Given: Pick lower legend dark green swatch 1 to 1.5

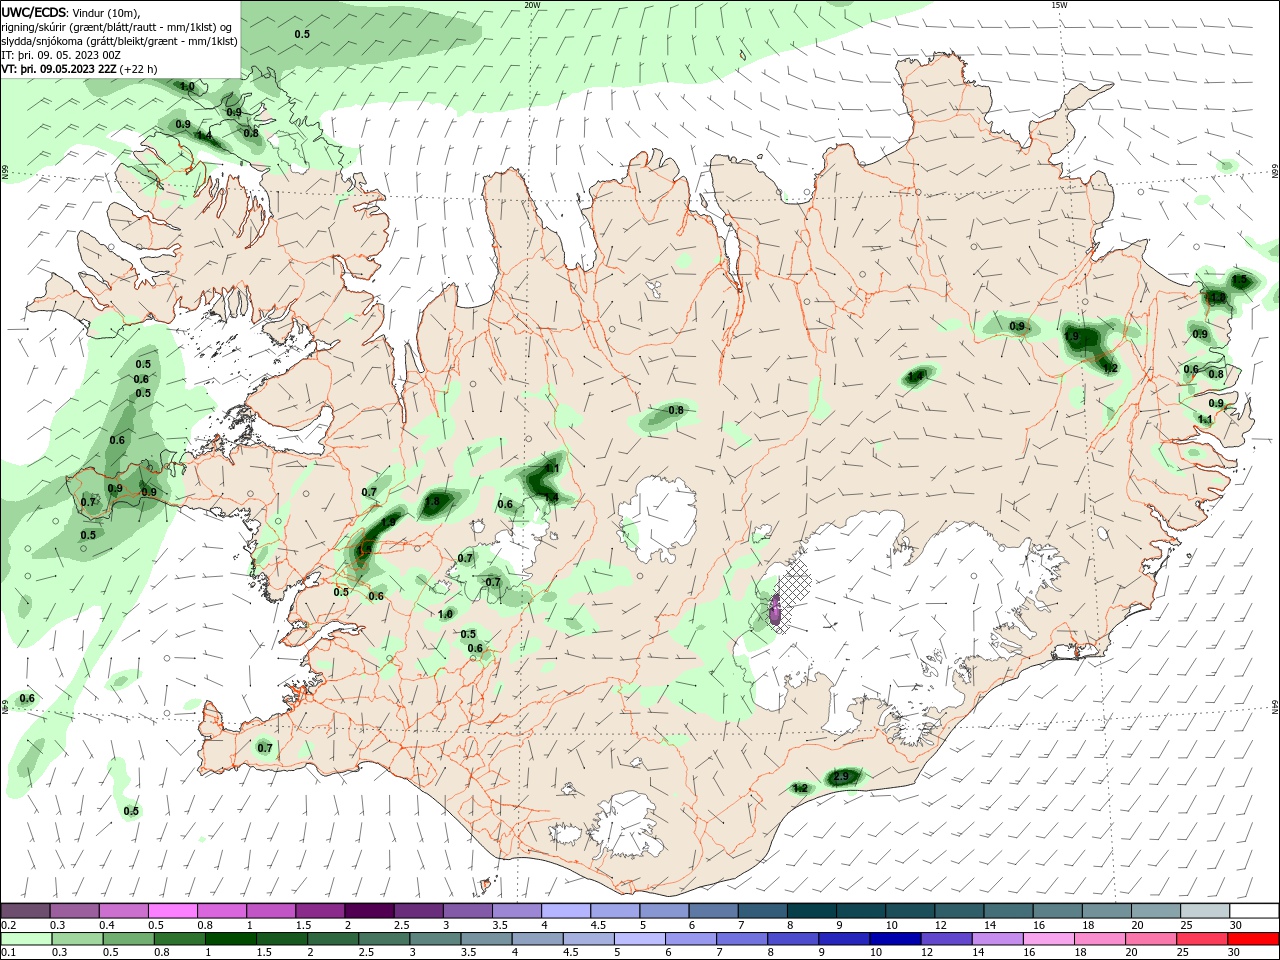Looking at the screenshot, I should coord(230,939).
